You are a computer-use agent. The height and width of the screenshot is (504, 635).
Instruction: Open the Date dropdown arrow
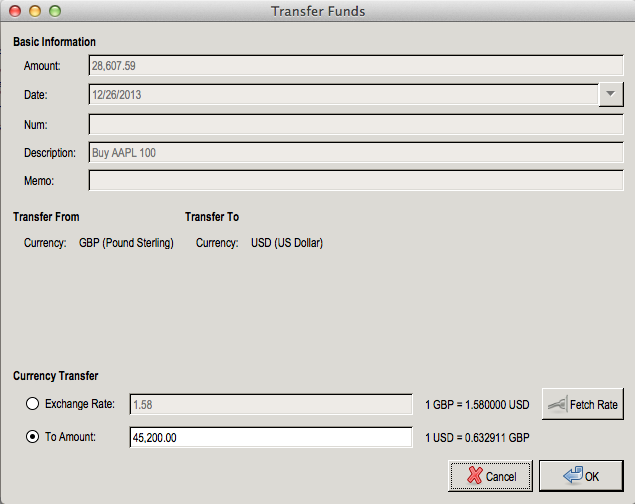(x=611, y=94)
